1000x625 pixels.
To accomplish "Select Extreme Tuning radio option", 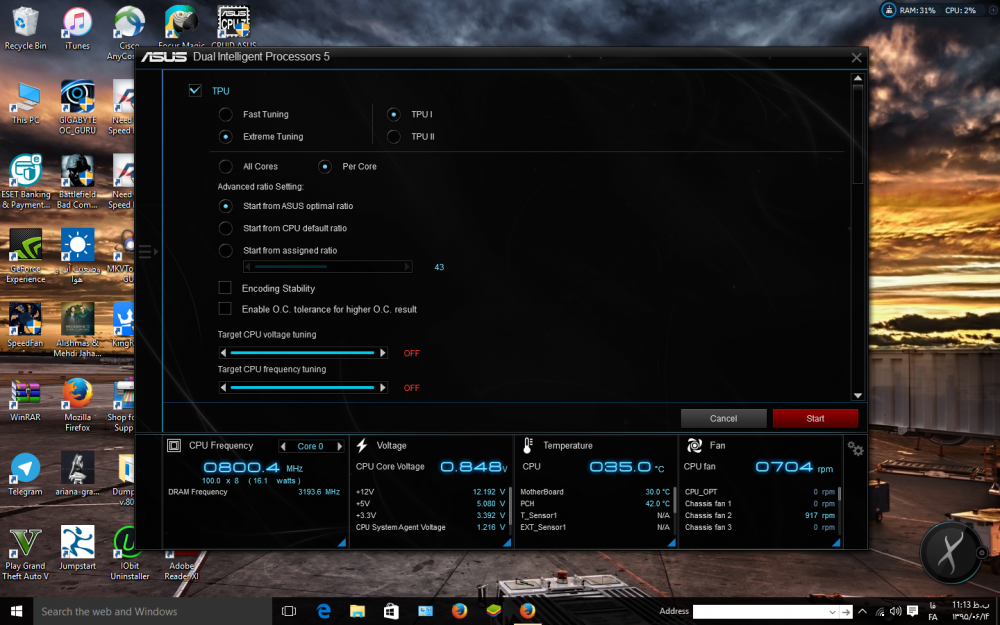I will (x=226, y=136).
